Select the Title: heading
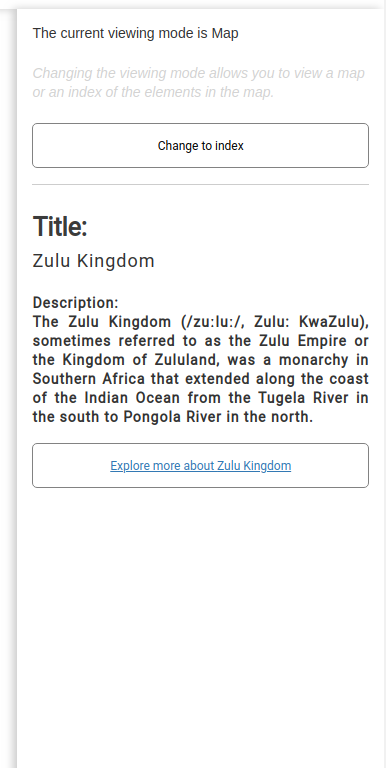 tap(60, 226)
